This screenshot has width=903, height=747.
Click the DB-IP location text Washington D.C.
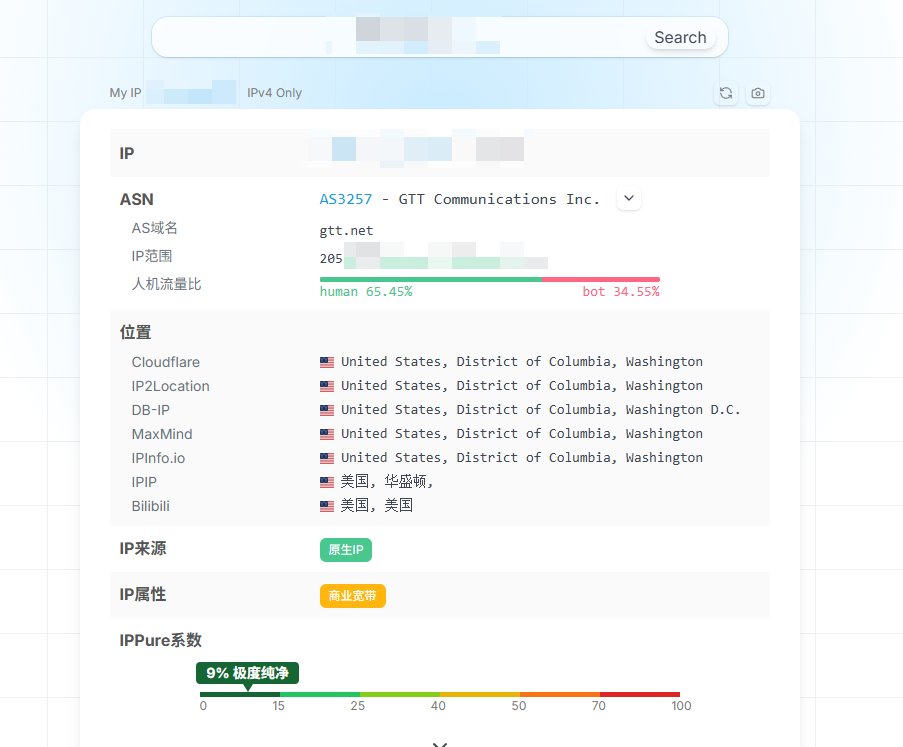[540, 409]
